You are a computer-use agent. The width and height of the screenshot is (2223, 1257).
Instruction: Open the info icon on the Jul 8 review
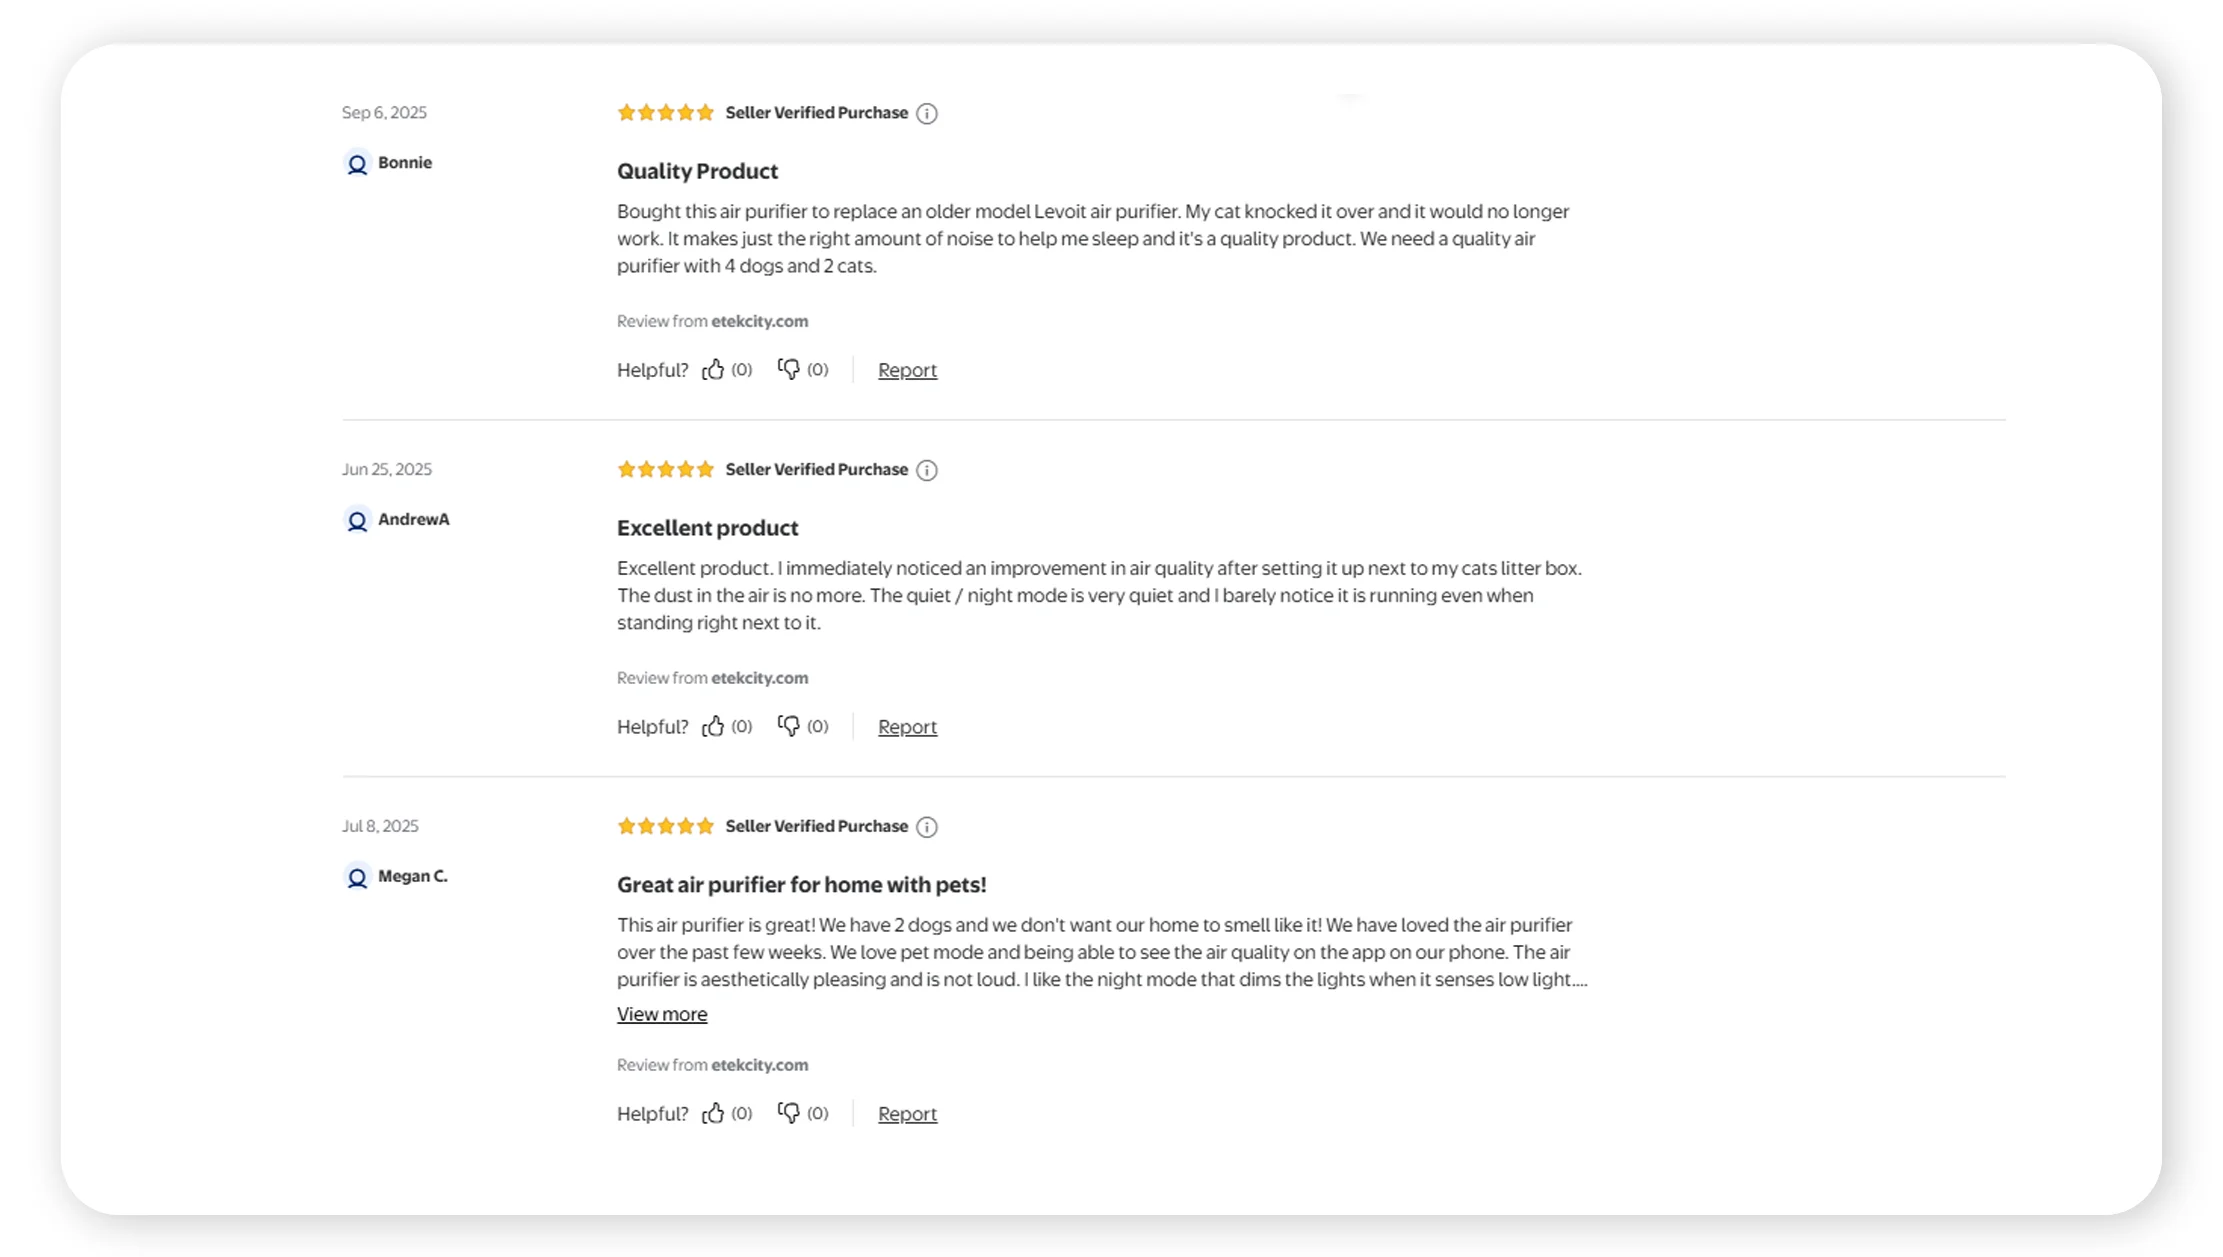coord(927,827)
